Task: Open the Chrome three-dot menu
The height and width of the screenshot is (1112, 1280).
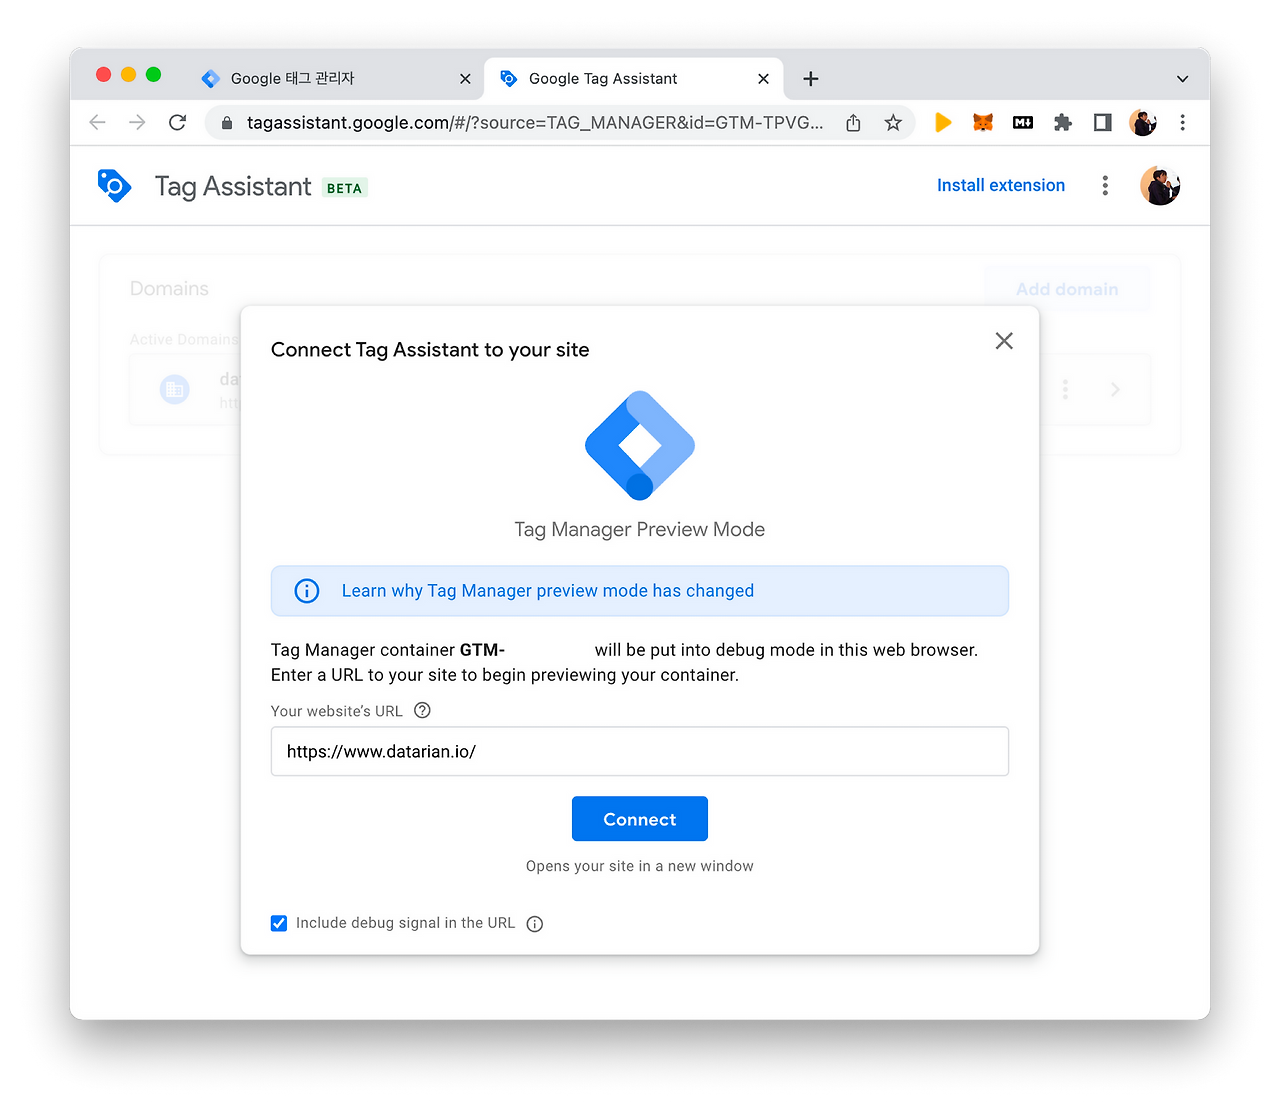Action: [x=1183, y=122]
